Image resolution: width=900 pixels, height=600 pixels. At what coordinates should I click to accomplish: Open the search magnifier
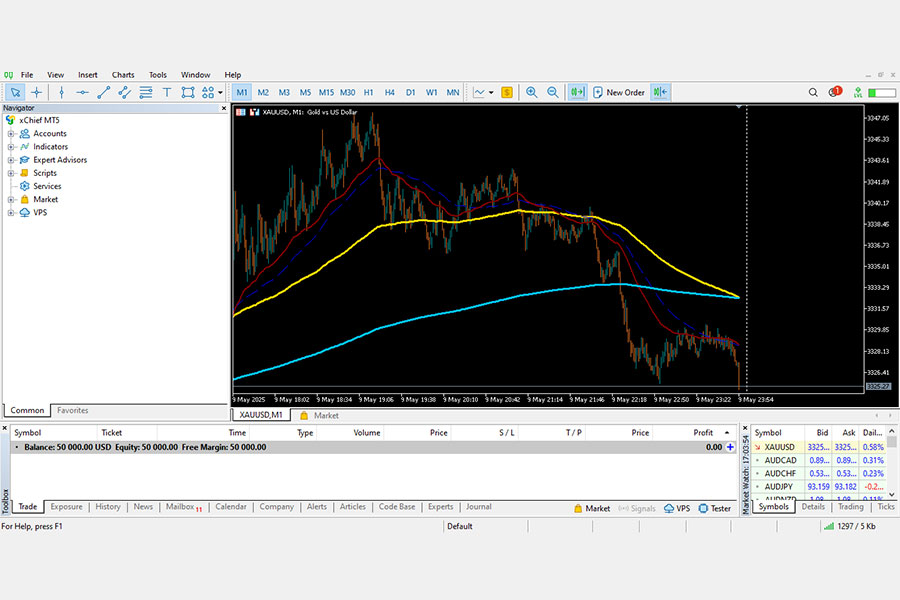pos(813,92)
